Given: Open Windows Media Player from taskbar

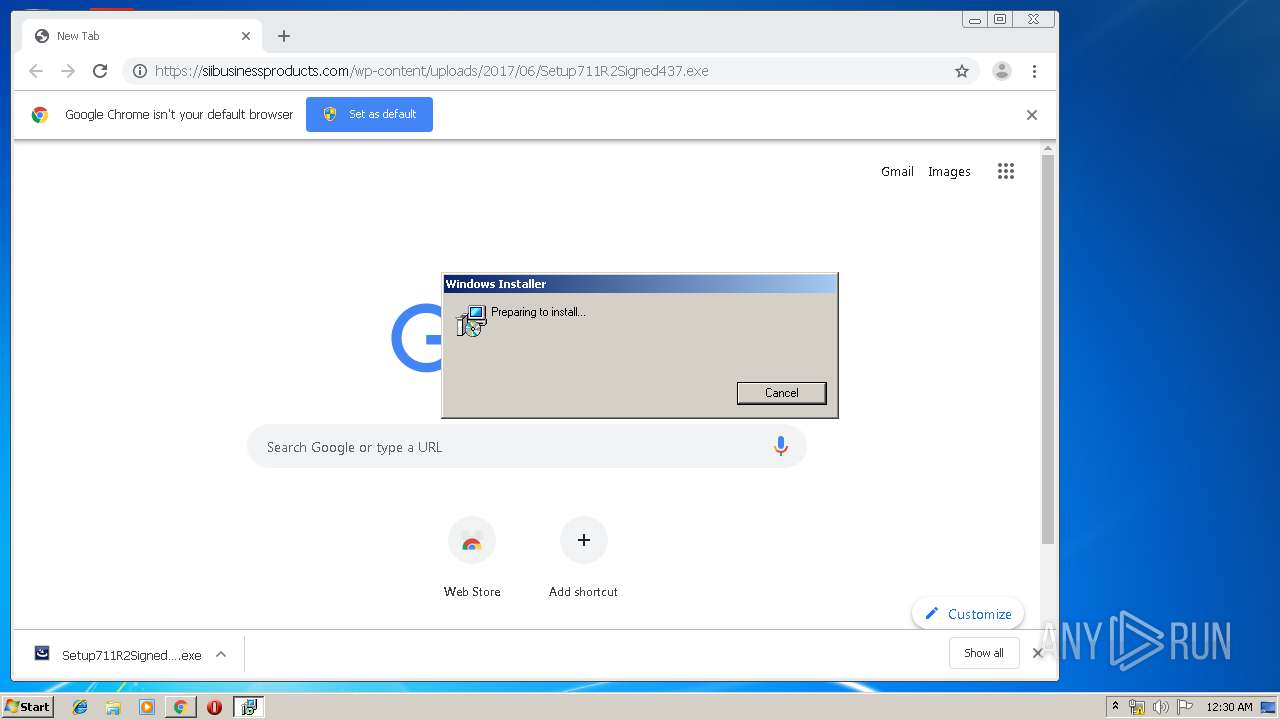Looking at the screenshot, I should pos(147,707).
